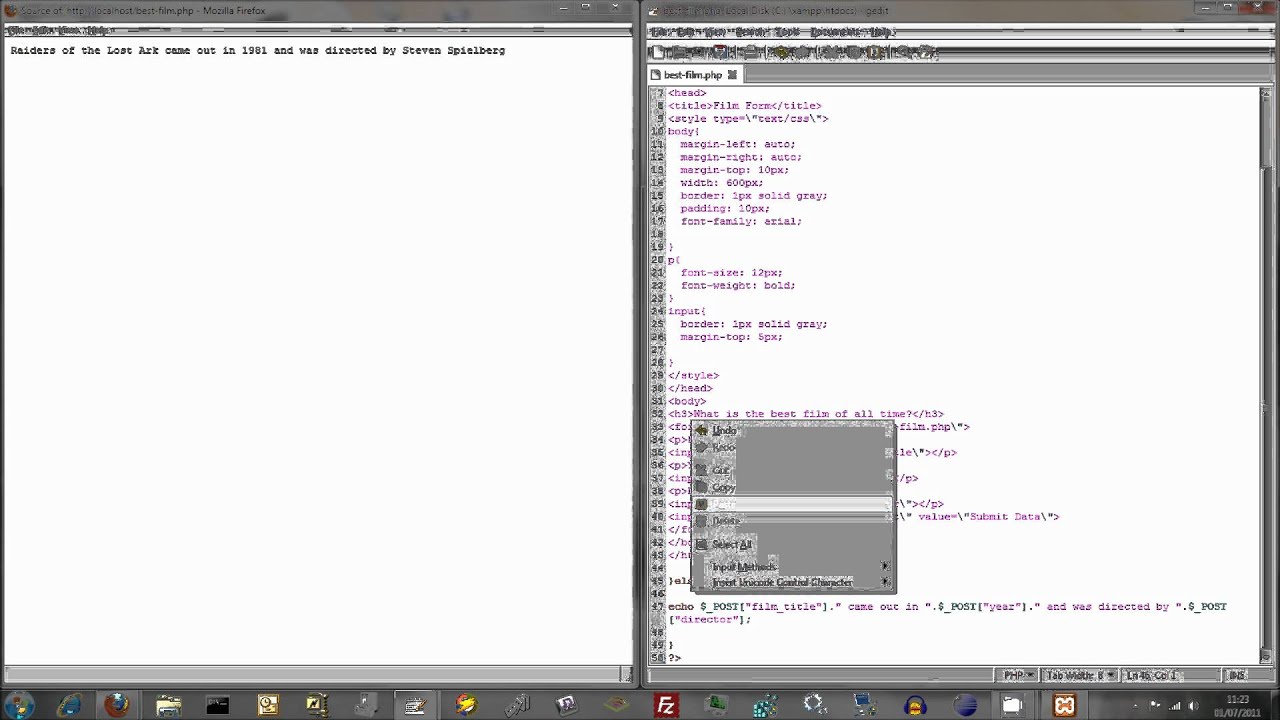Click the code line 'font-family: arial;'
This screenshot has height=720, width=1280.
[x=741, y=221]
